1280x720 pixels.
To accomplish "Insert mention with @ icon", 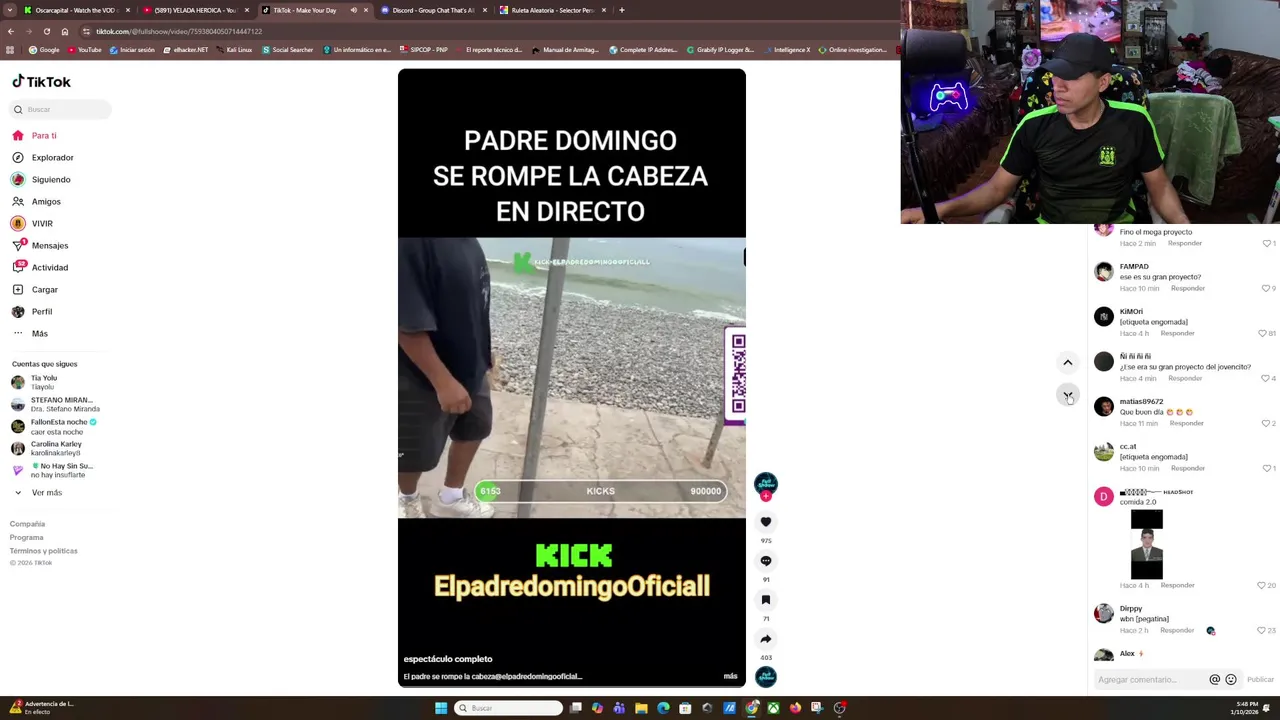I will click(1215, 680).
